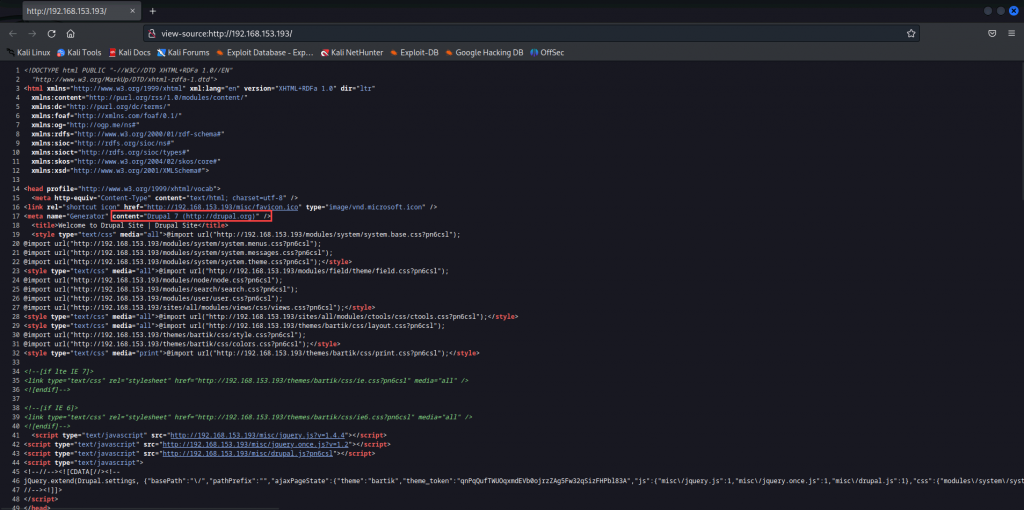Viewport: 1024px width, 510px height.
Task: Open the Kali Tools bookmark
Action: point(79,52)
